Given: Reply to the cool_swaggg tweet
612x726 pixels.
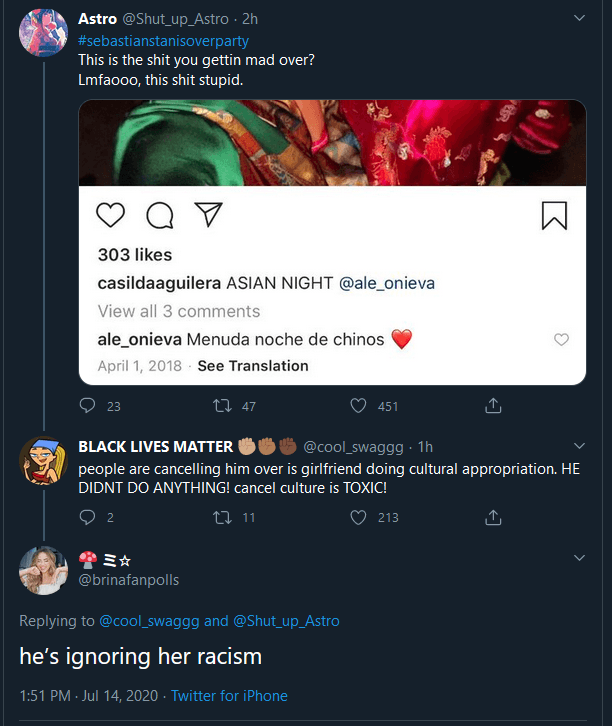Looking at the screenshot, I should tap(87, 517).
